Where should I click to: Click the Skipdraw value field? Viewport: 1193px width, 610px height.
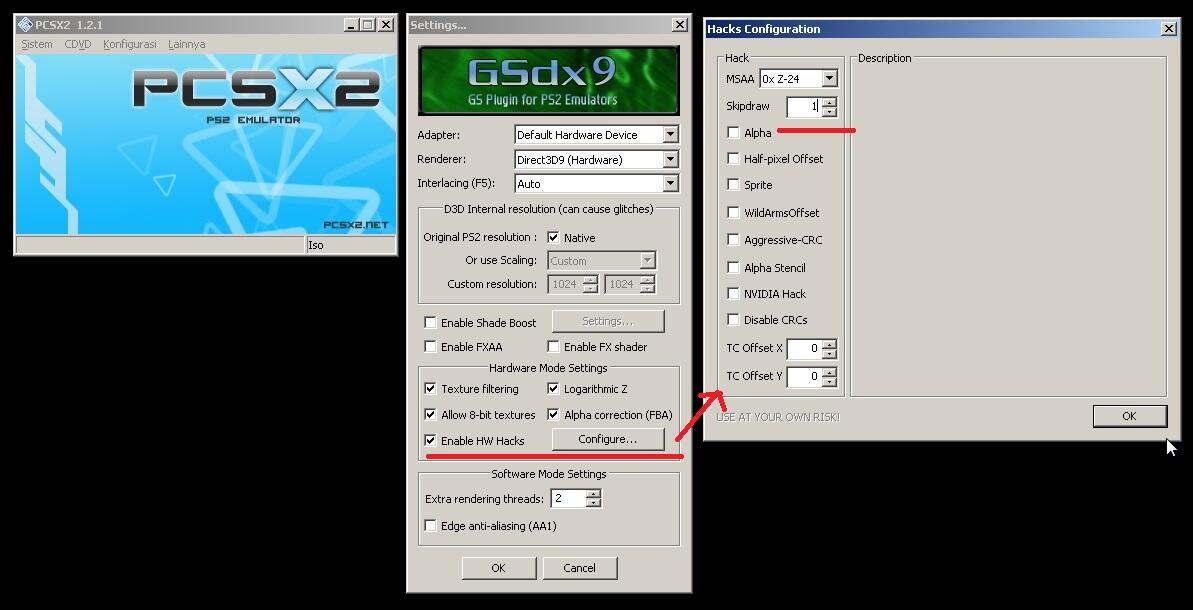(x=803, y=106)
